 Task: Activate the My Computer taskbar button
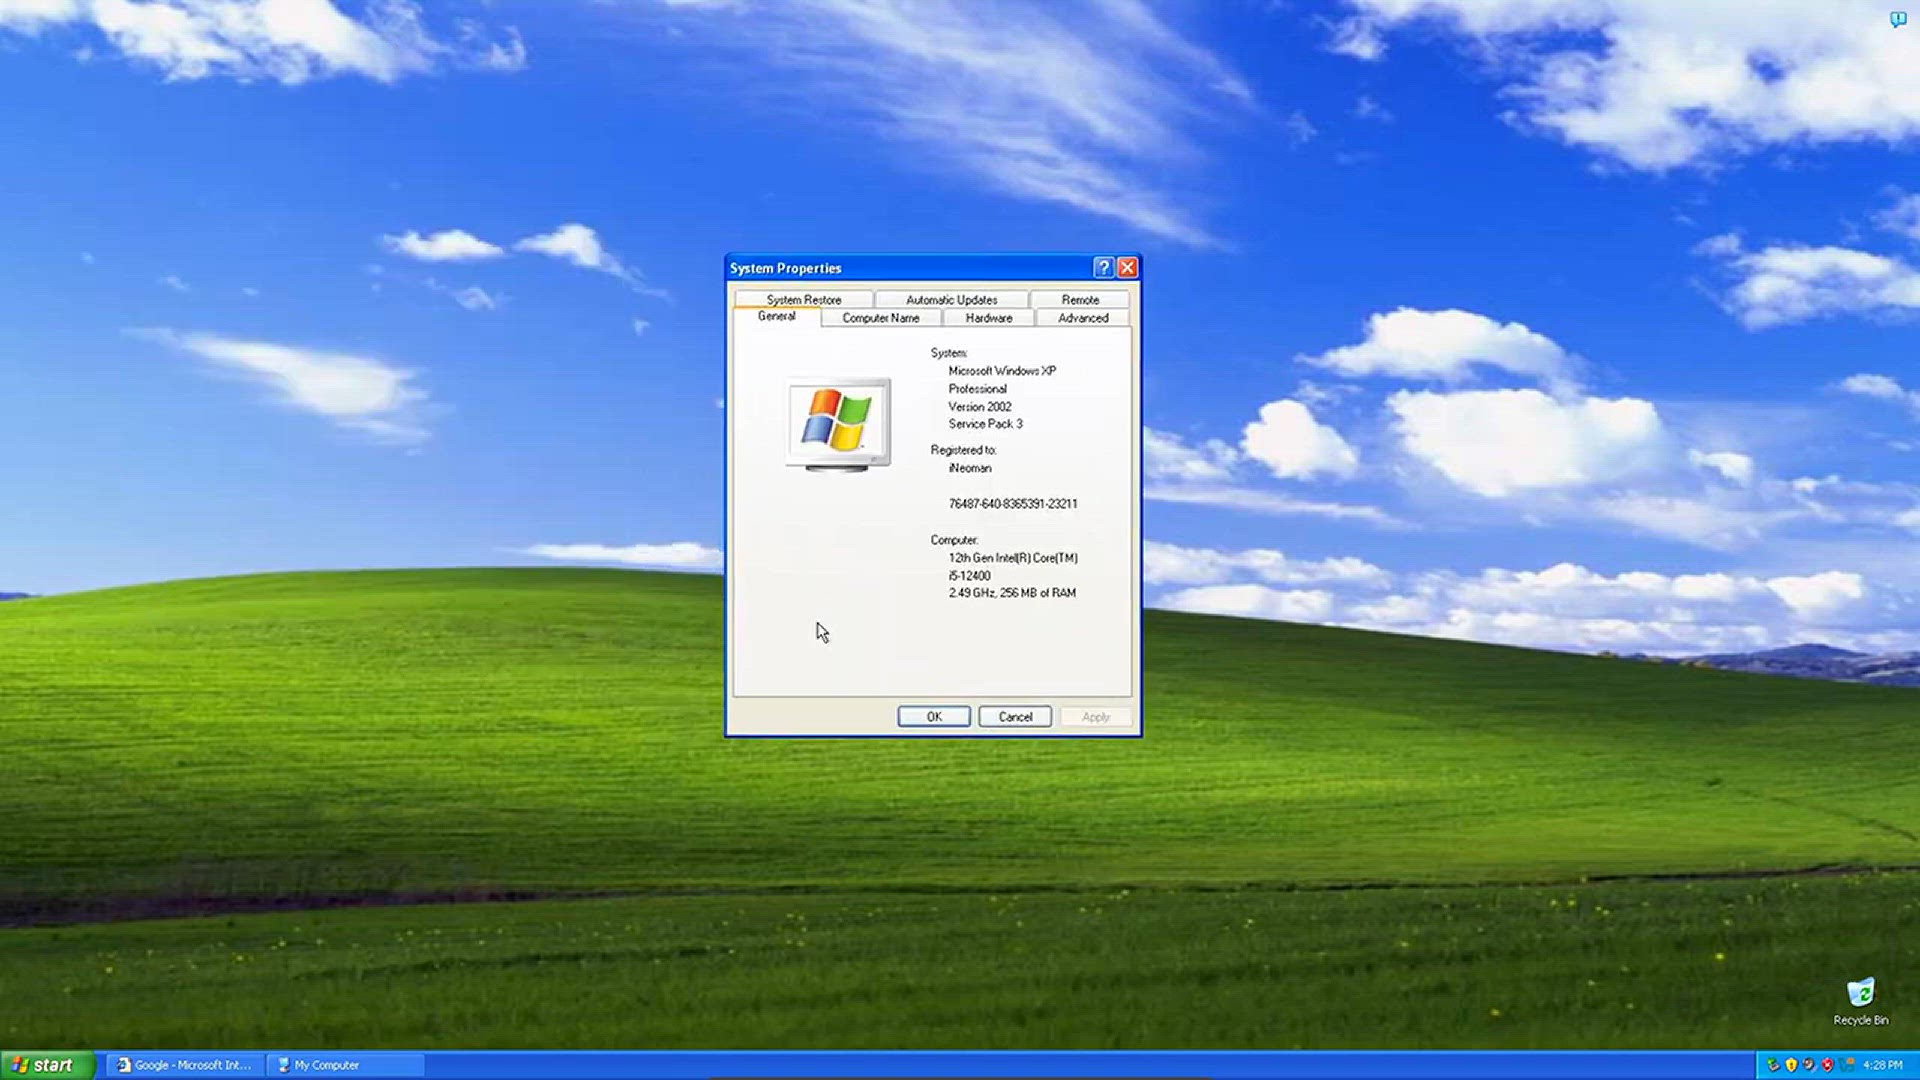tap(345, 1065)
